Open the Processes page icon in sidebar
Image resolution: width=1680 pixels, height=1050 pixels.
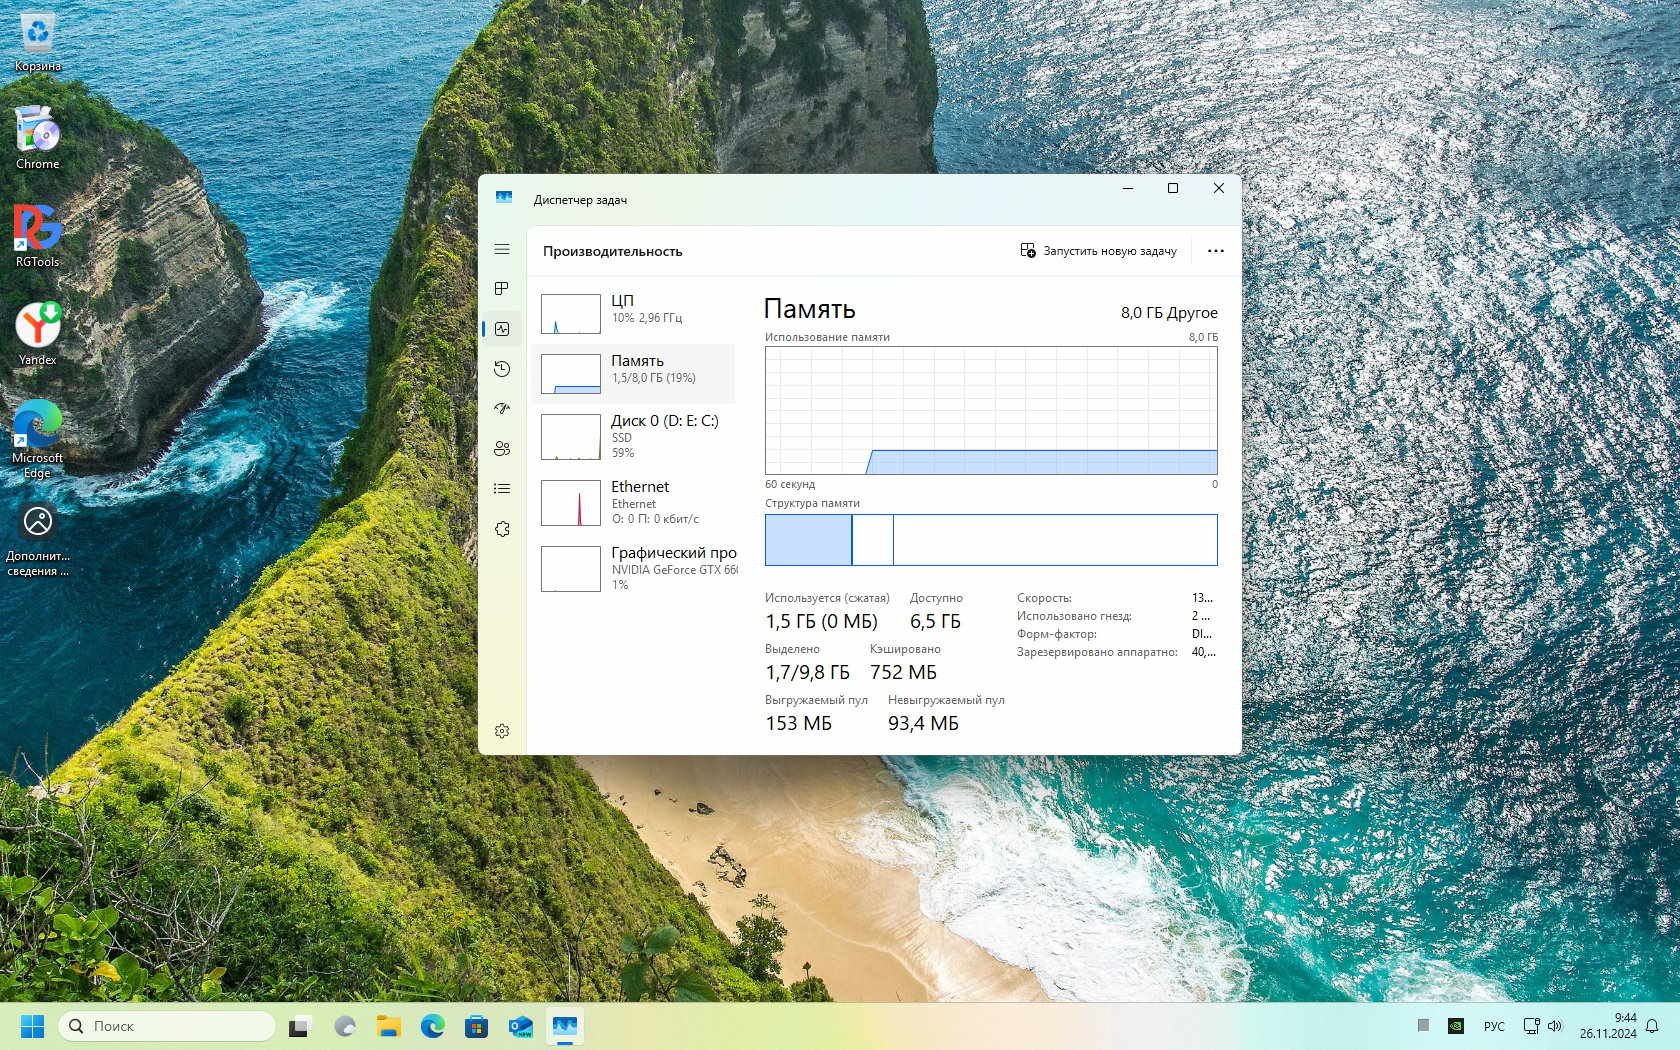(502, 289)
